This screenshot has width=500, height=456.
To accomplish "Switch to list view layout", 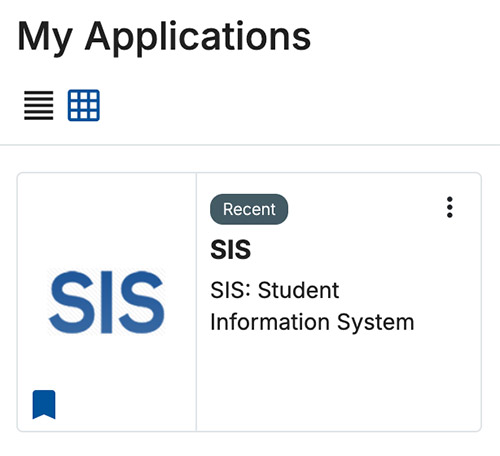I will (x=39, y=105).
